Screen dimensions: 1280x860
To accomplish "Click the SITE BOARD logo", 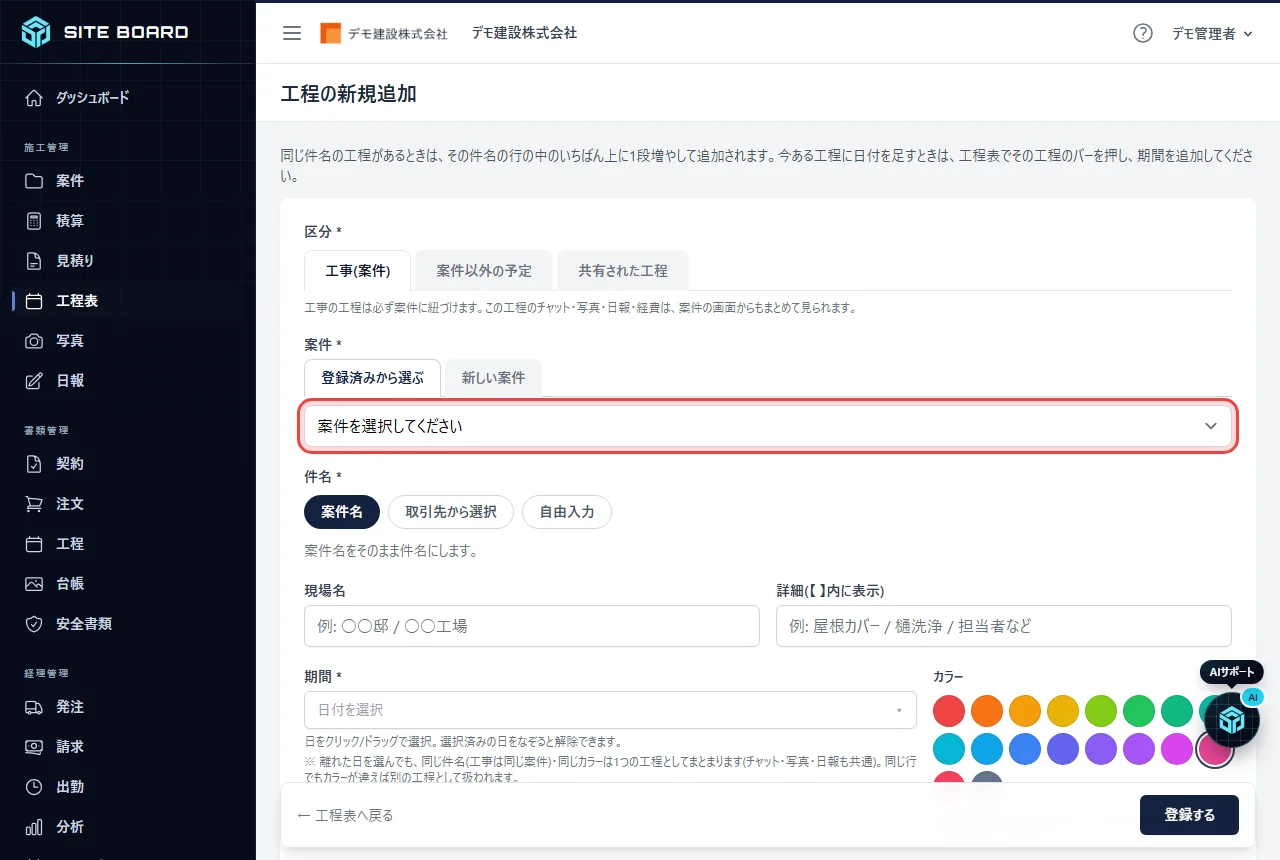I will pyautogui.click(x=105, y=32).
